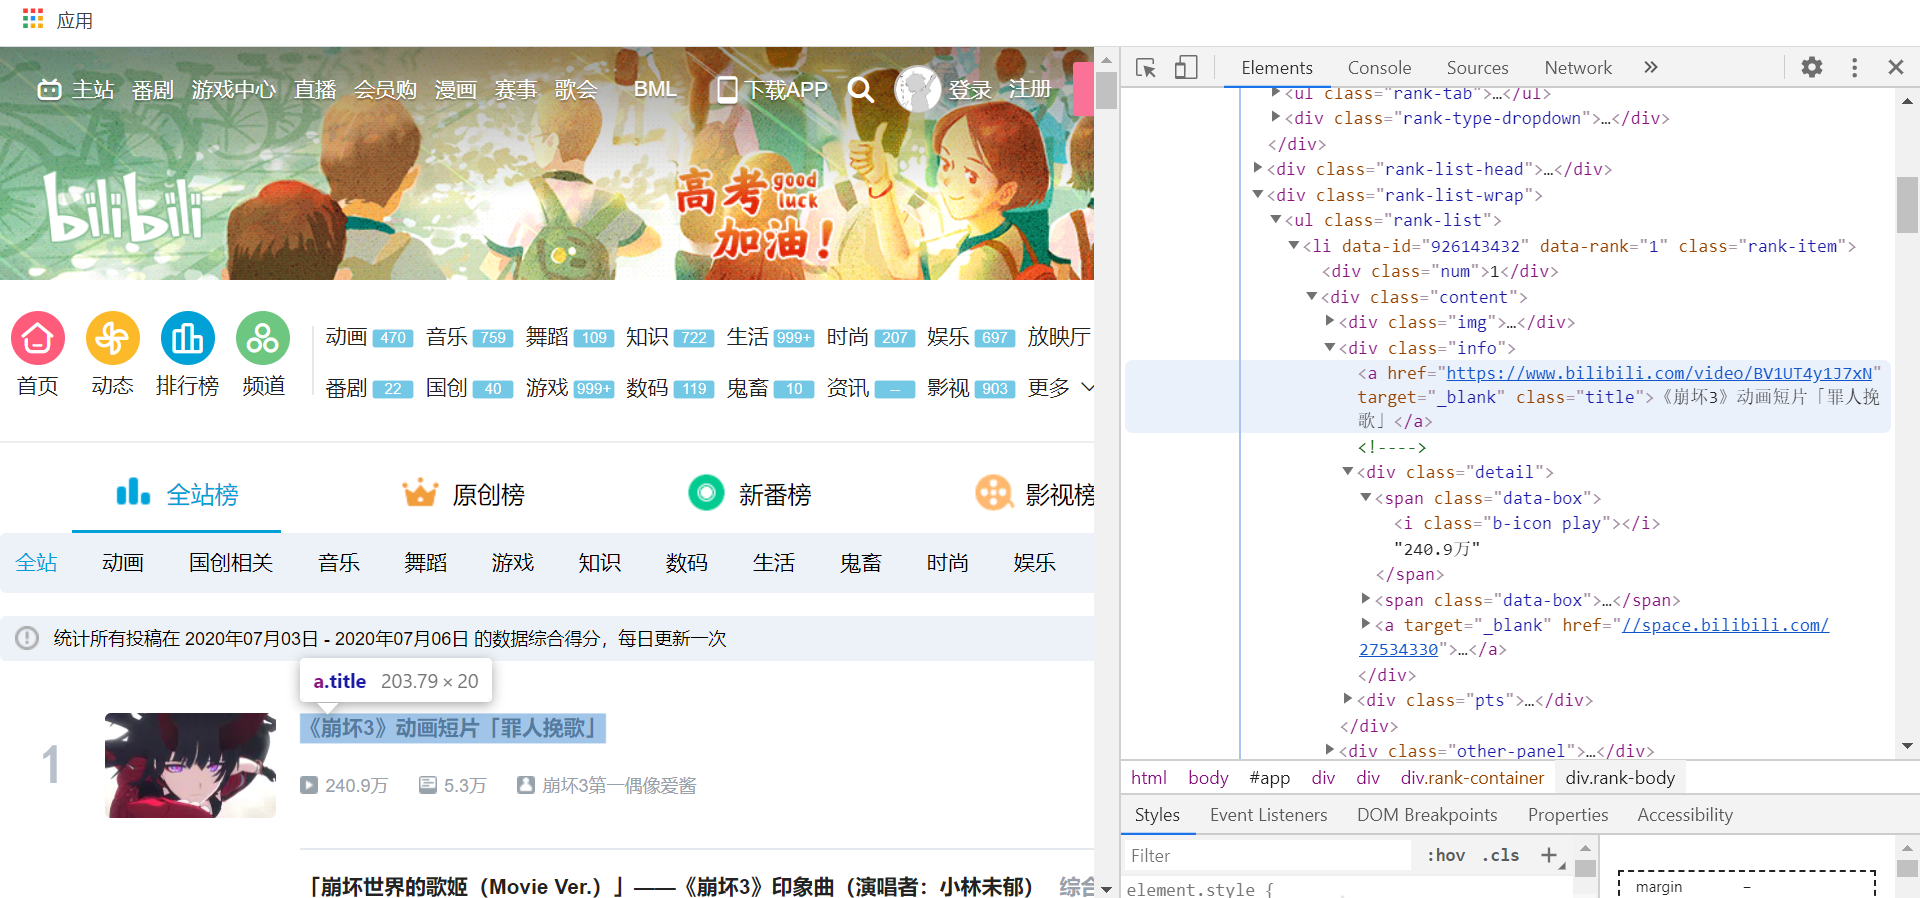
Task: Show more DevTools tabs chevron
Action: (1651, 67)
